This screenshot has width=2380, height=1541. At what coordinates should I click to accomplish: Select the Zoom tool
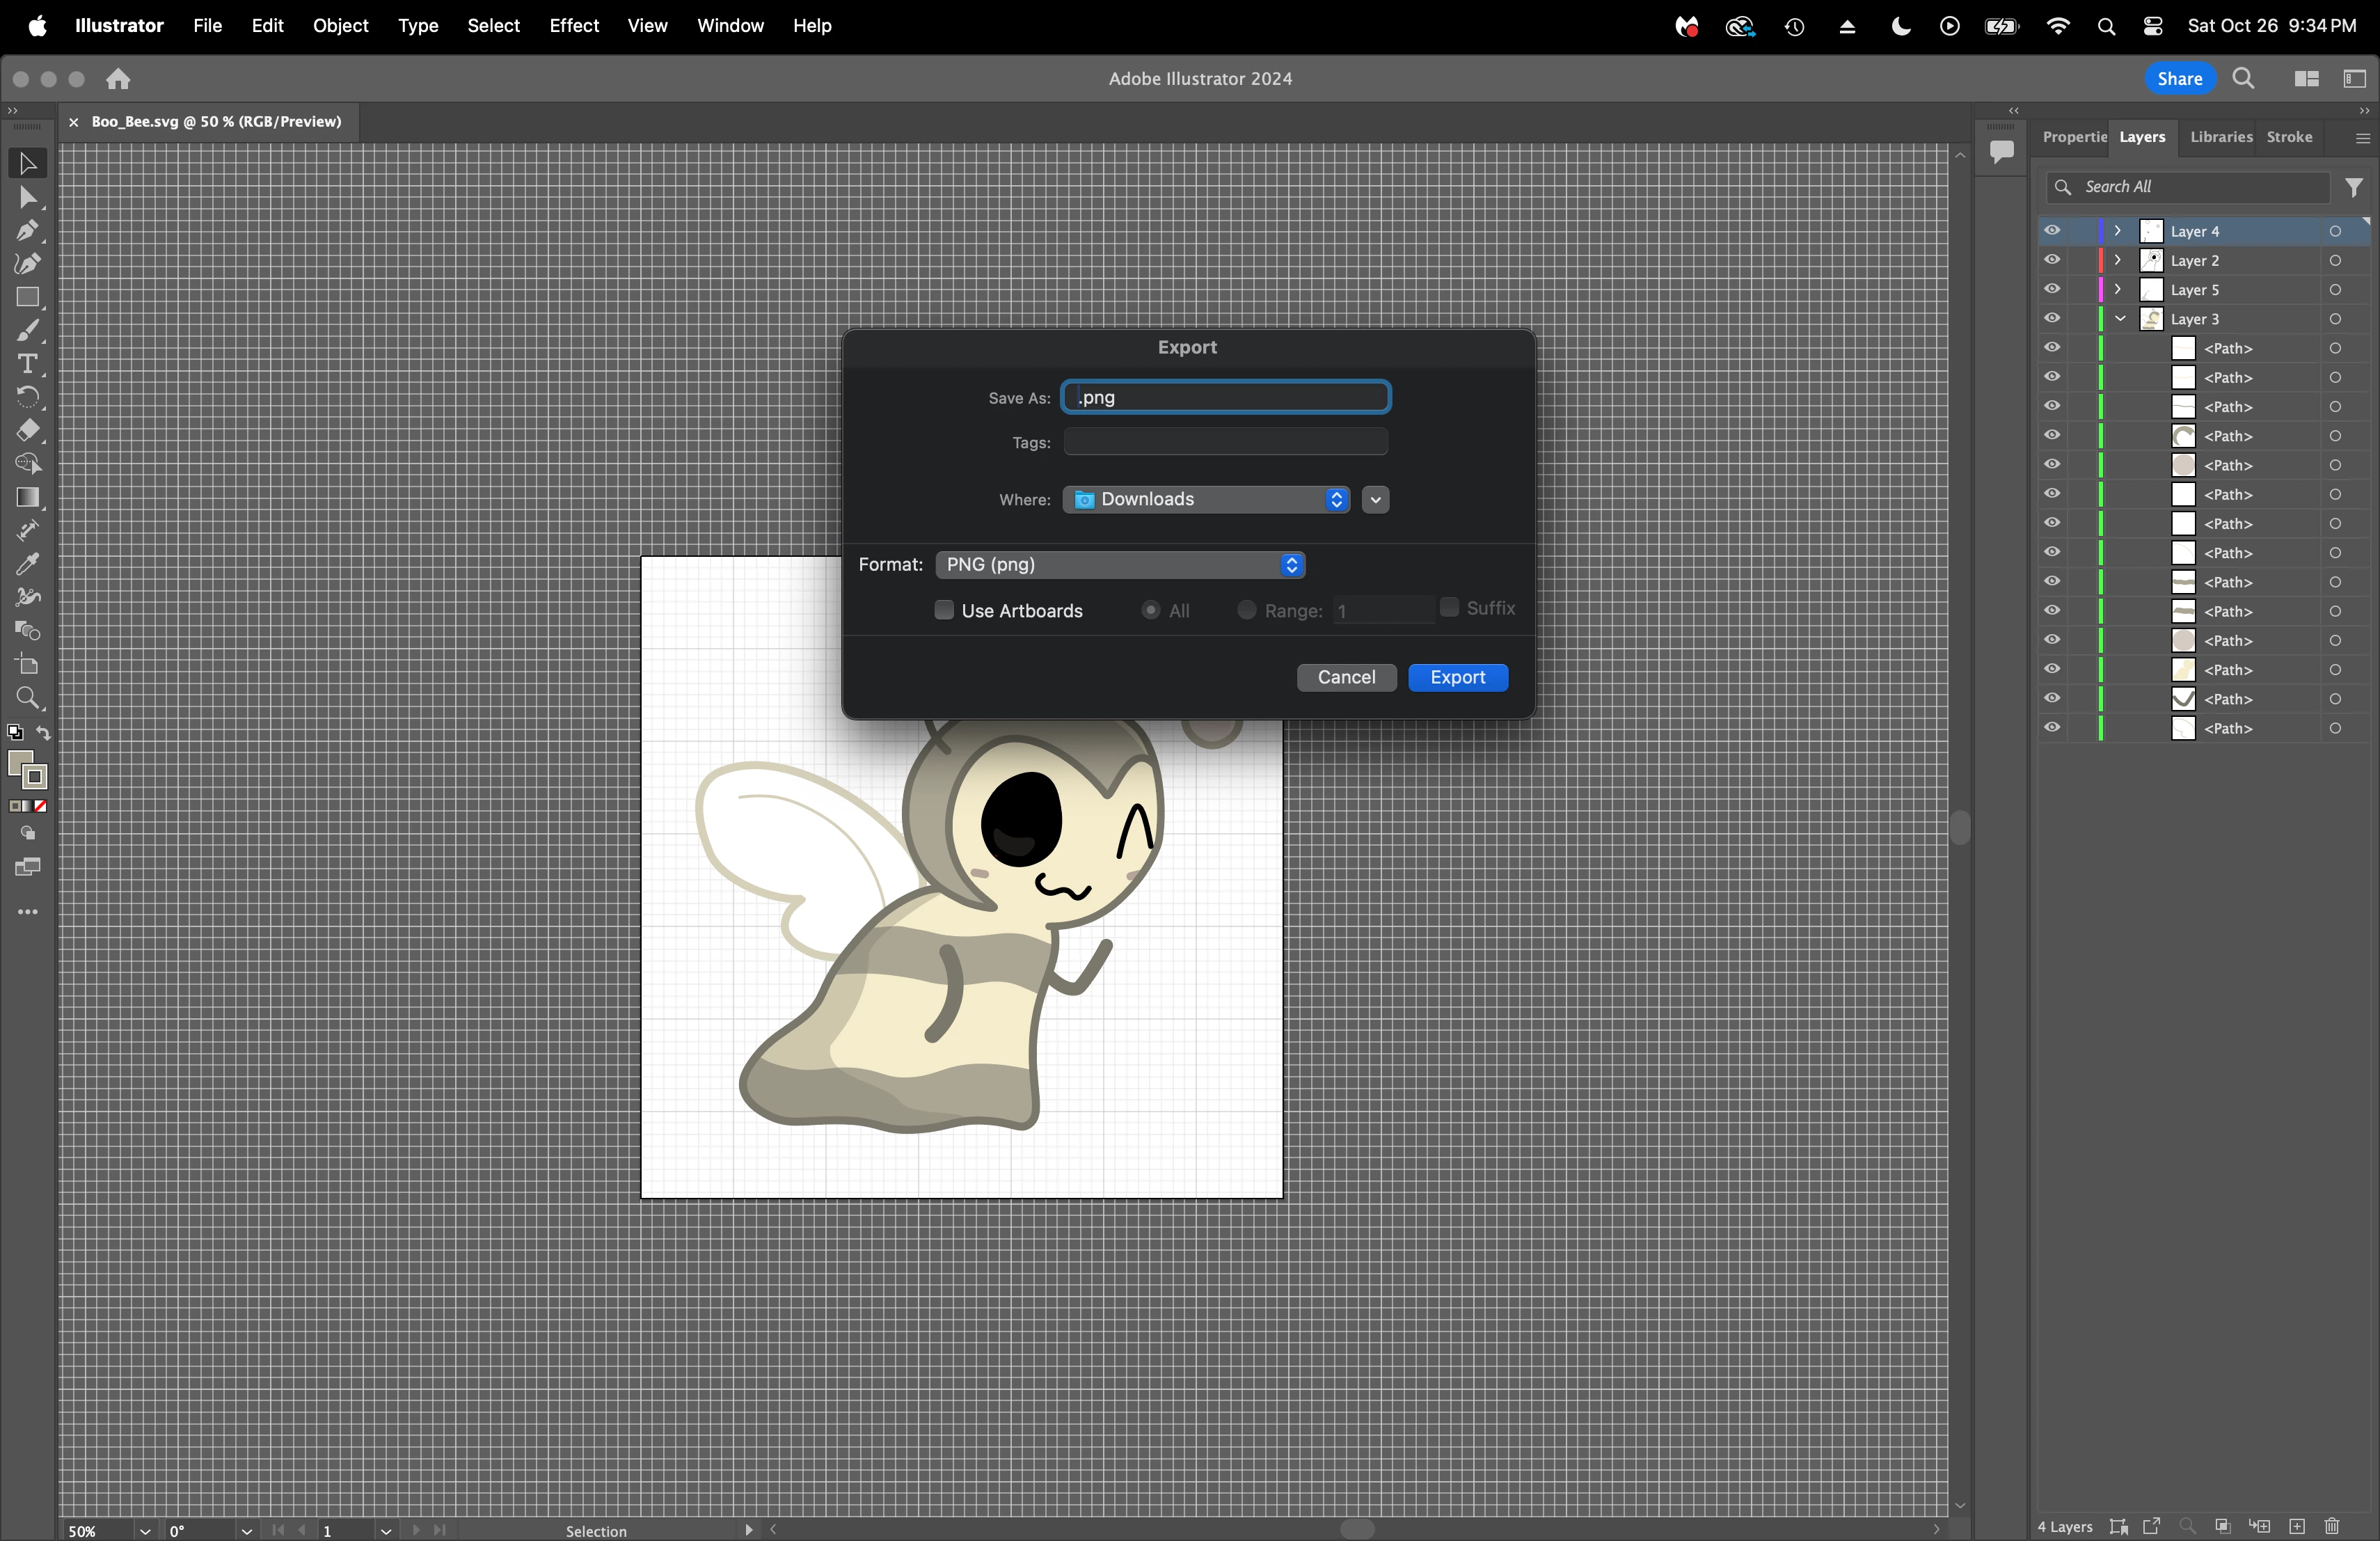pyautogui.click(x=27, y=698)
